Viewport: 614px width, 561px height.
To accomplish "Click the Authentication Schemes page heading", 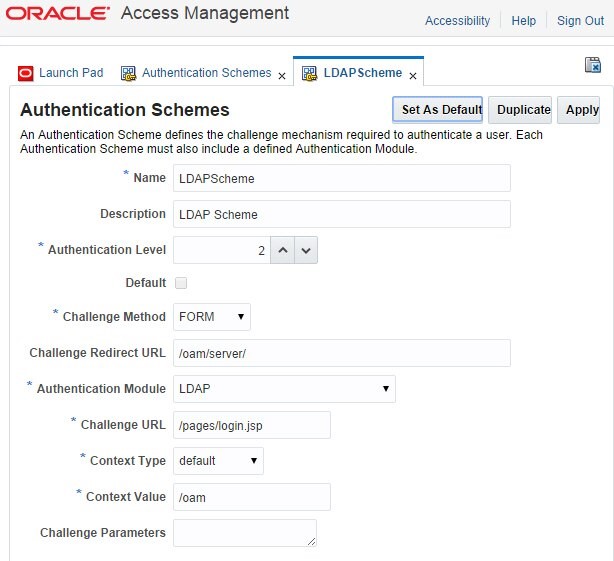I will pyautogui.click(x=125, y=110).
